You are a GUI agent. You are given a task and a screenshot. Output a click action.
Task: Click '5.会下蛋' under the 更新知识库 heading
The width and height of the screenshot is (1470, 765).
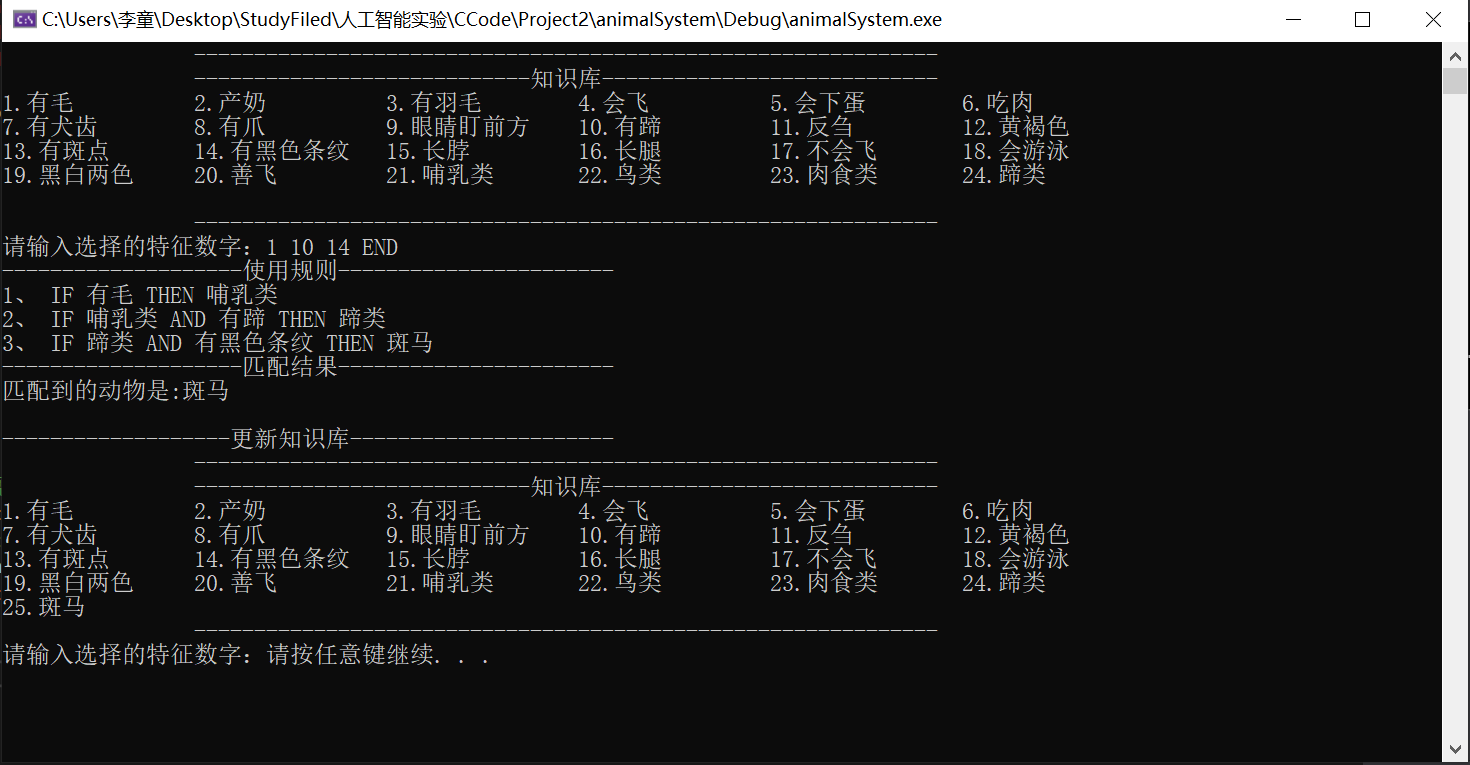[818, 511]
